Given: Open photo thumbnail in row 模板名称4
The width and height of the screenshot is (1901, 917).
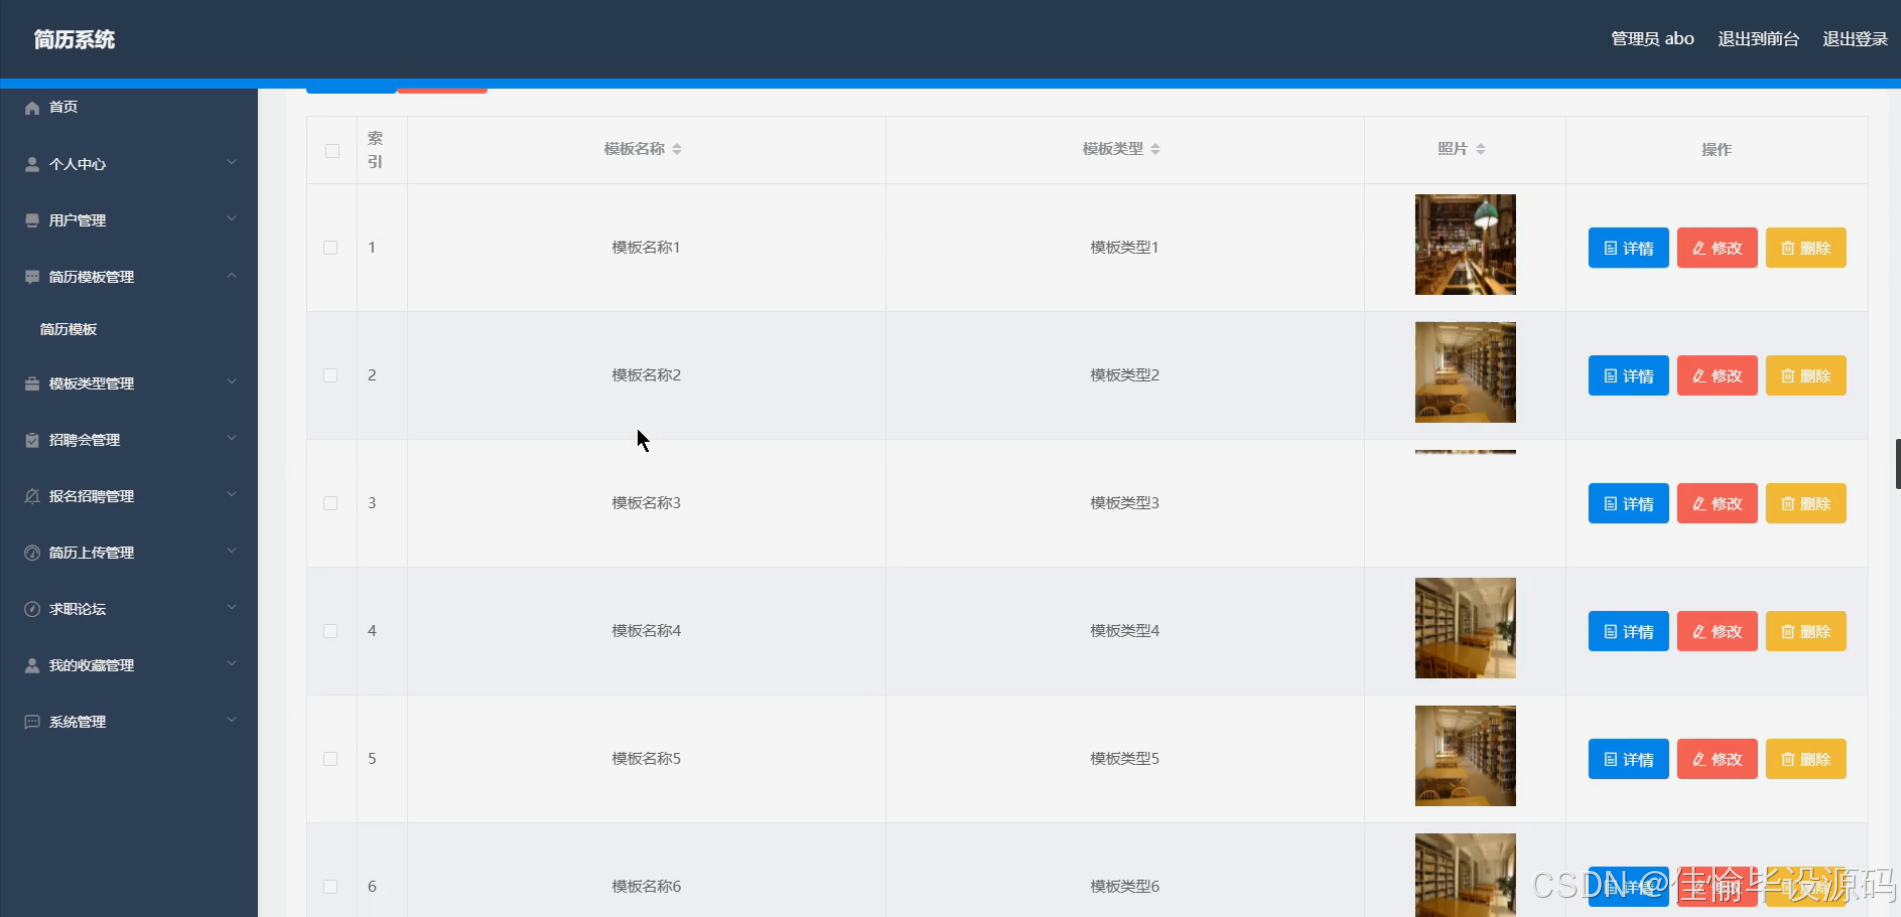Looking at the screenshot, I should [1465, 628].
